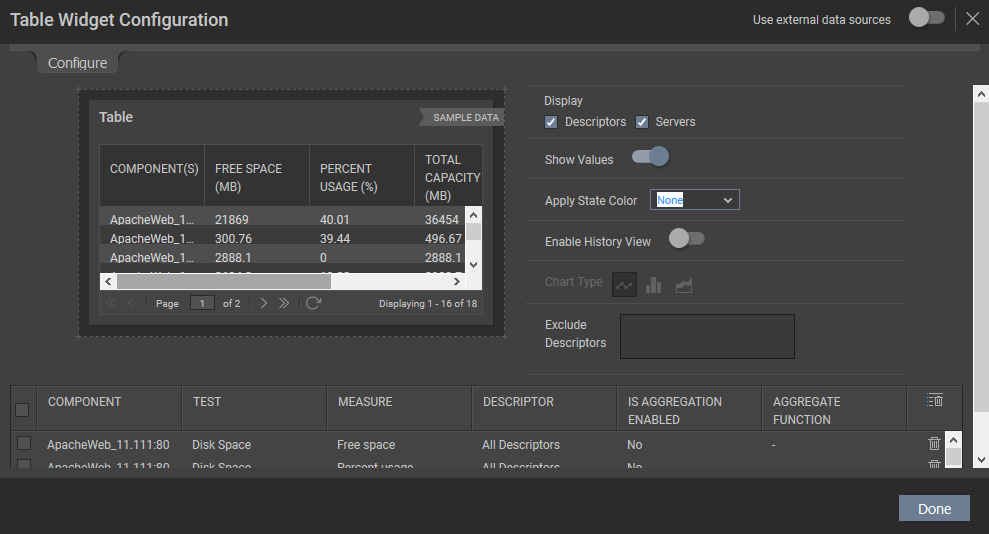The height and width of the screenshot is (534, 989).
Task: Check the ApacheWeb_11.111:80 Free space row checkbox
Action: pyautogui.click(x=24, y=443)
